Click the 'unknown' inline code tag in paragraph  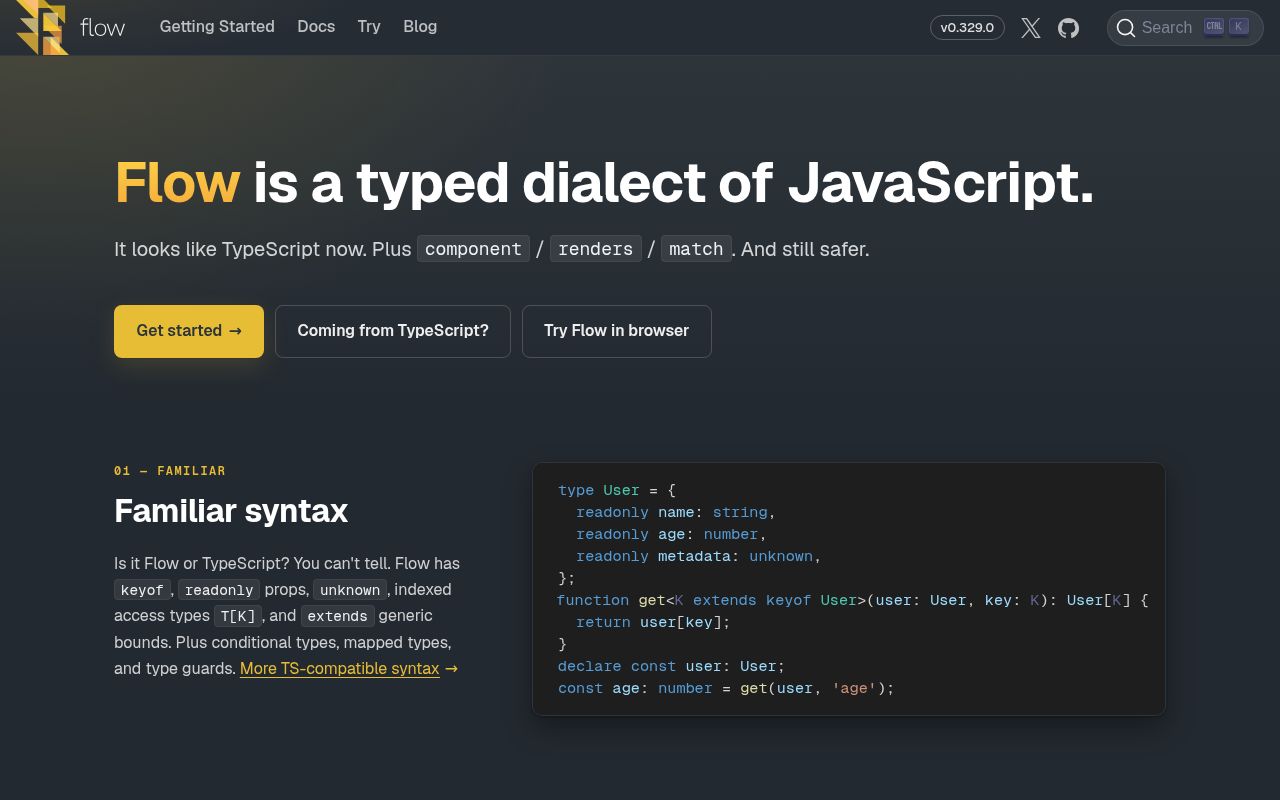[x=350, y=590]
